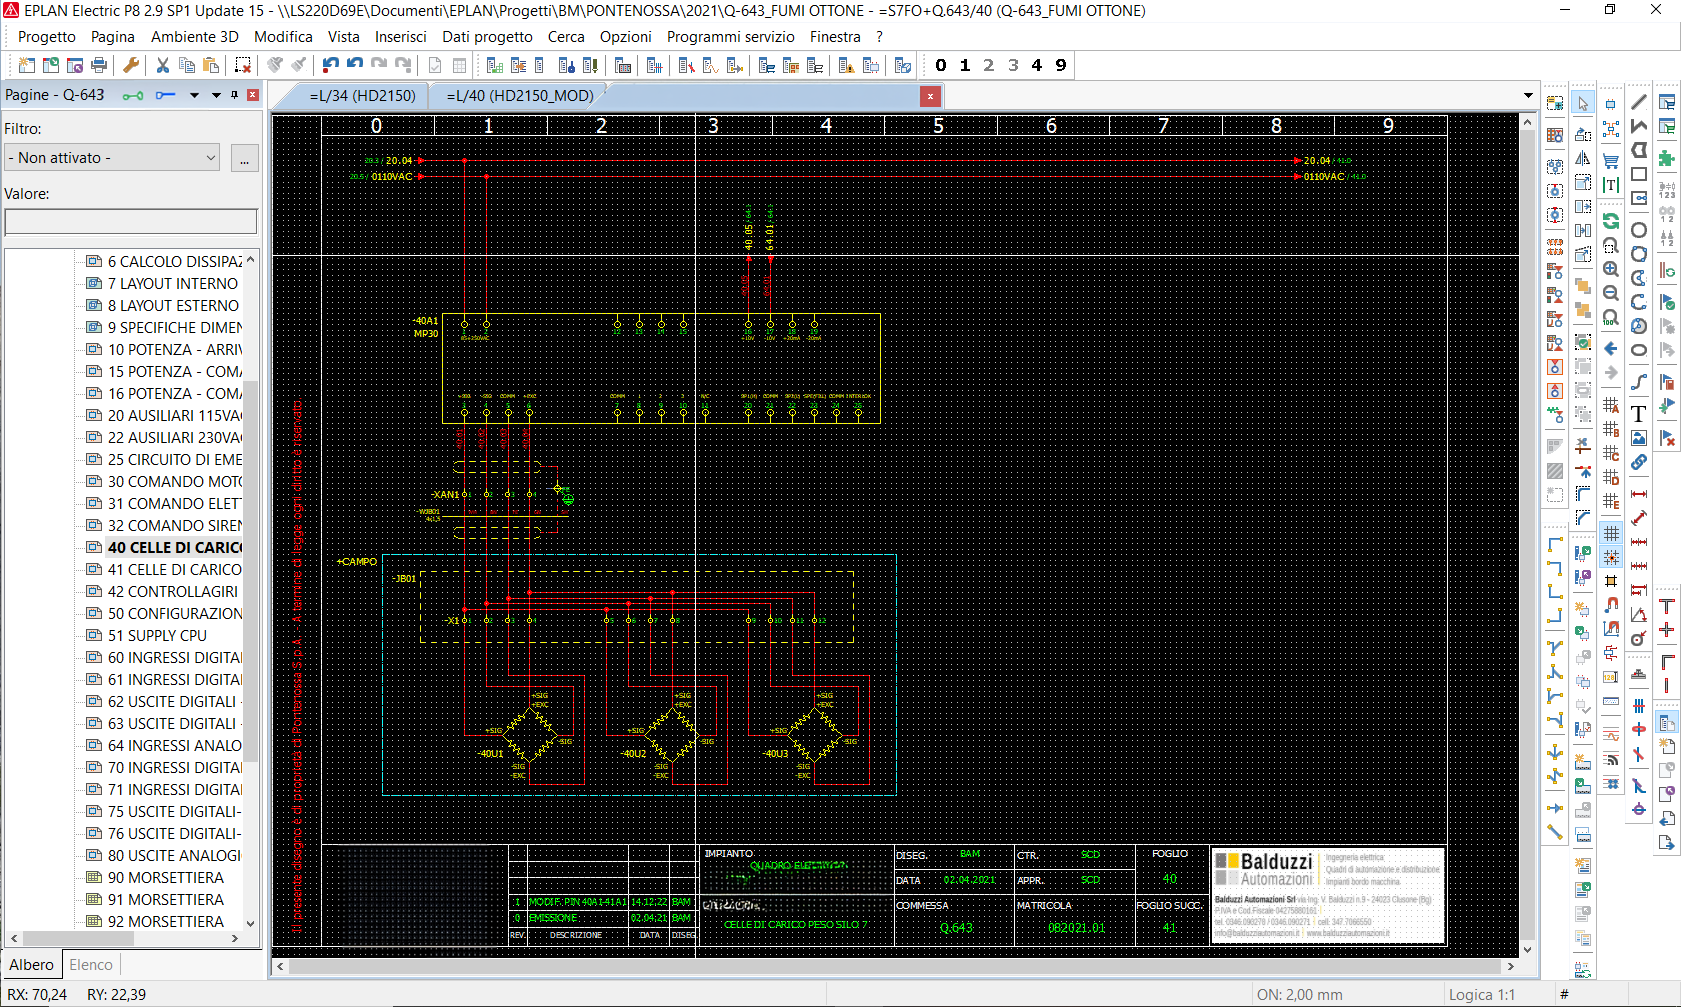Select the Rectangle drawing tool
Viewport: 1681px width, 1007px height.
coord(1639,174)
